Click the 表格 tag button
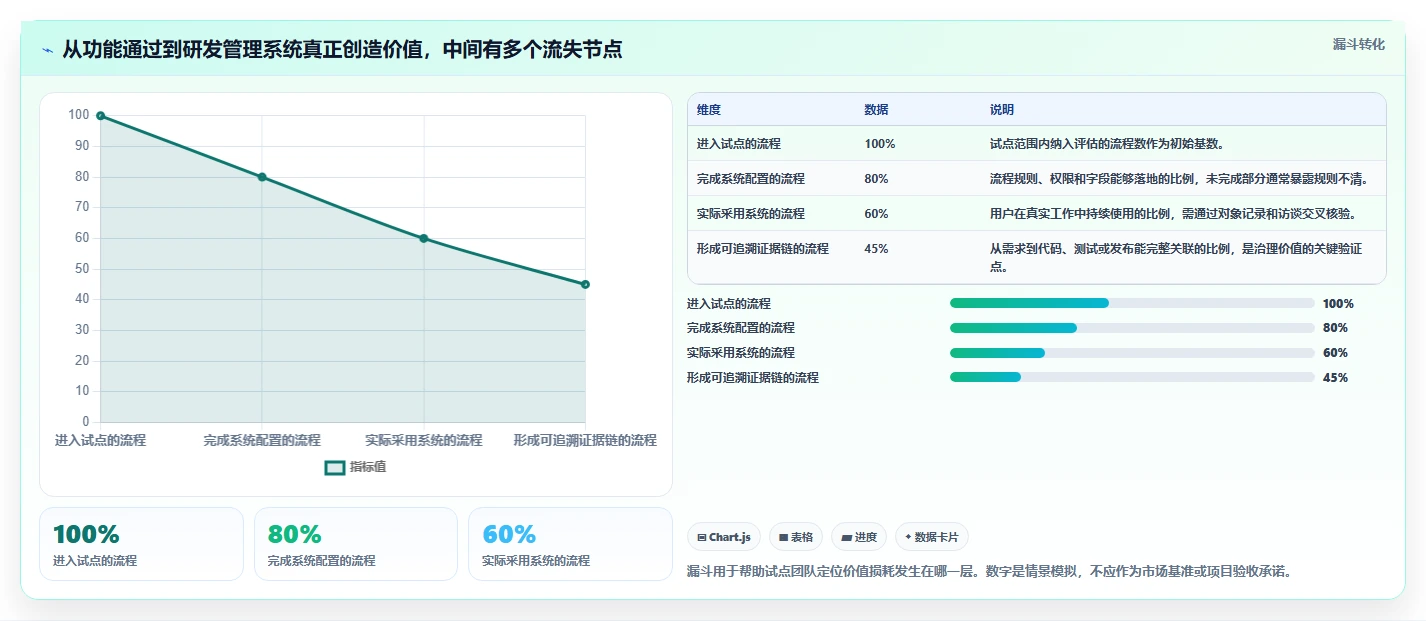The image size is (1426, 621). (796, 537)
